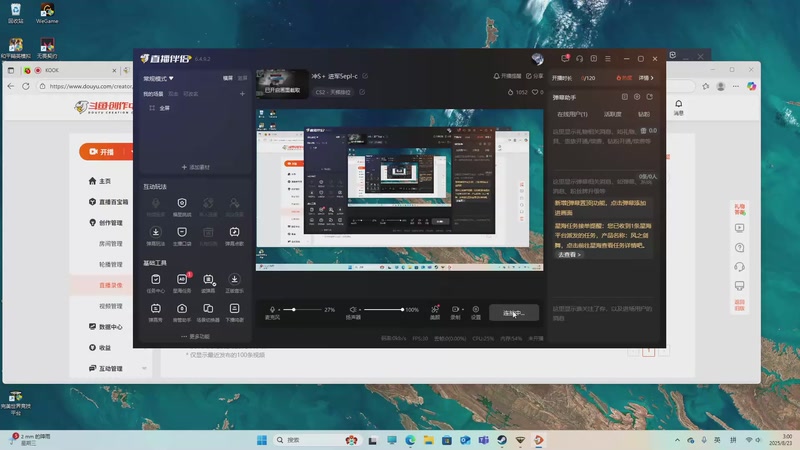Image resolution: width=800 pixels, height=450 pixels.
Task: Open 详情 details chevron
Action: click(x=646, y=78)
